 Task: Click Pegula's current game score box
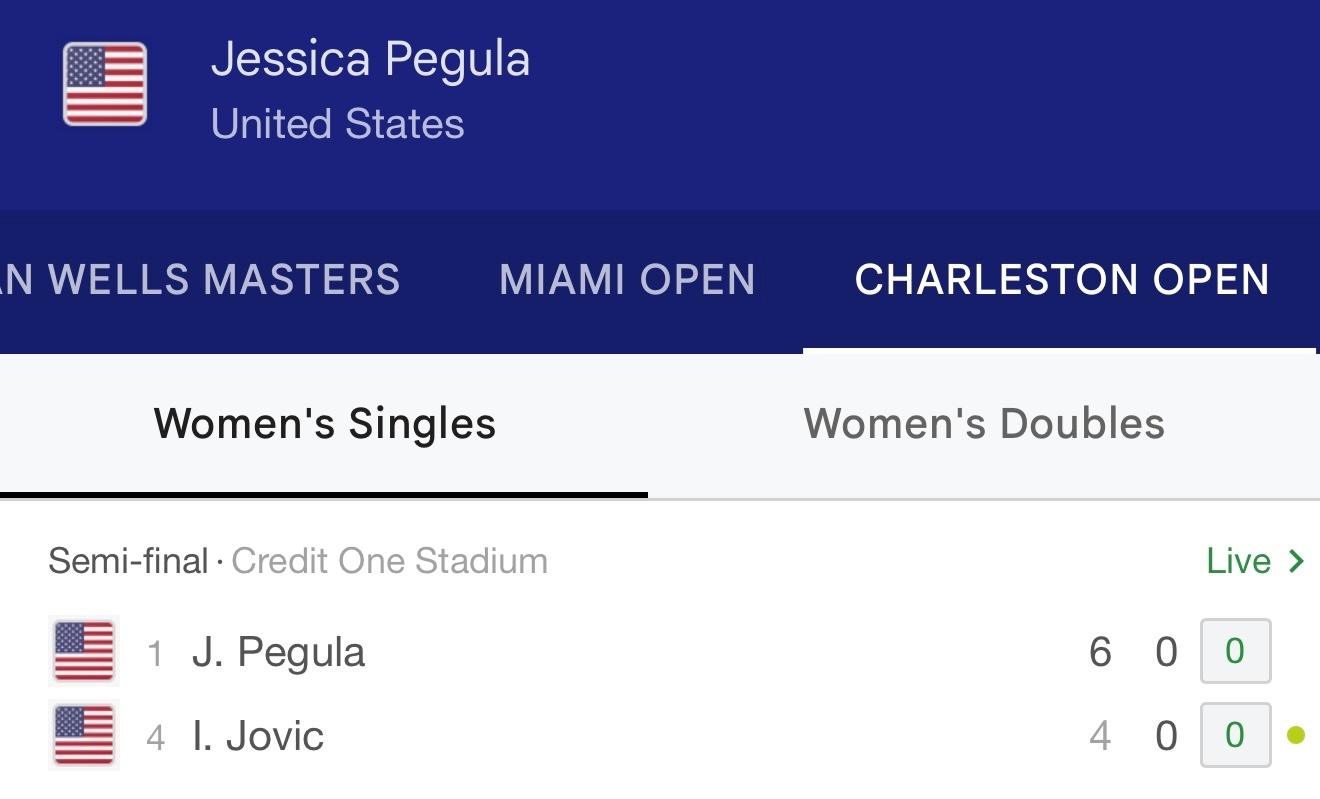[x=1235, y=651]
